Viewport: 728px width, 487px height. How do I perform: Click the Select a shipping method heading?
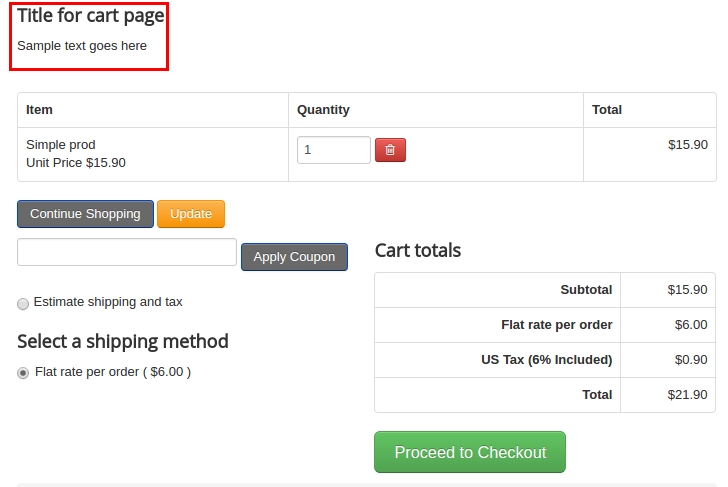[x=123, y=341]
